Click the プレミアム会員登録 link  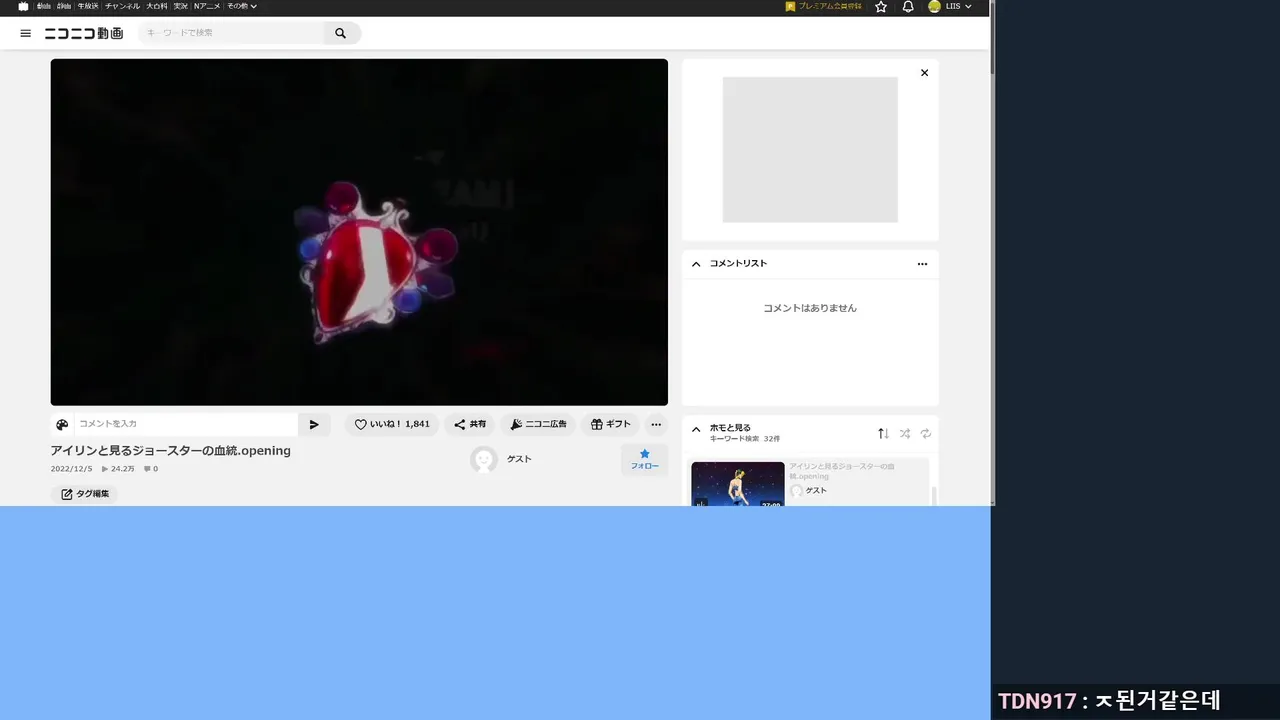click(824, 6)
